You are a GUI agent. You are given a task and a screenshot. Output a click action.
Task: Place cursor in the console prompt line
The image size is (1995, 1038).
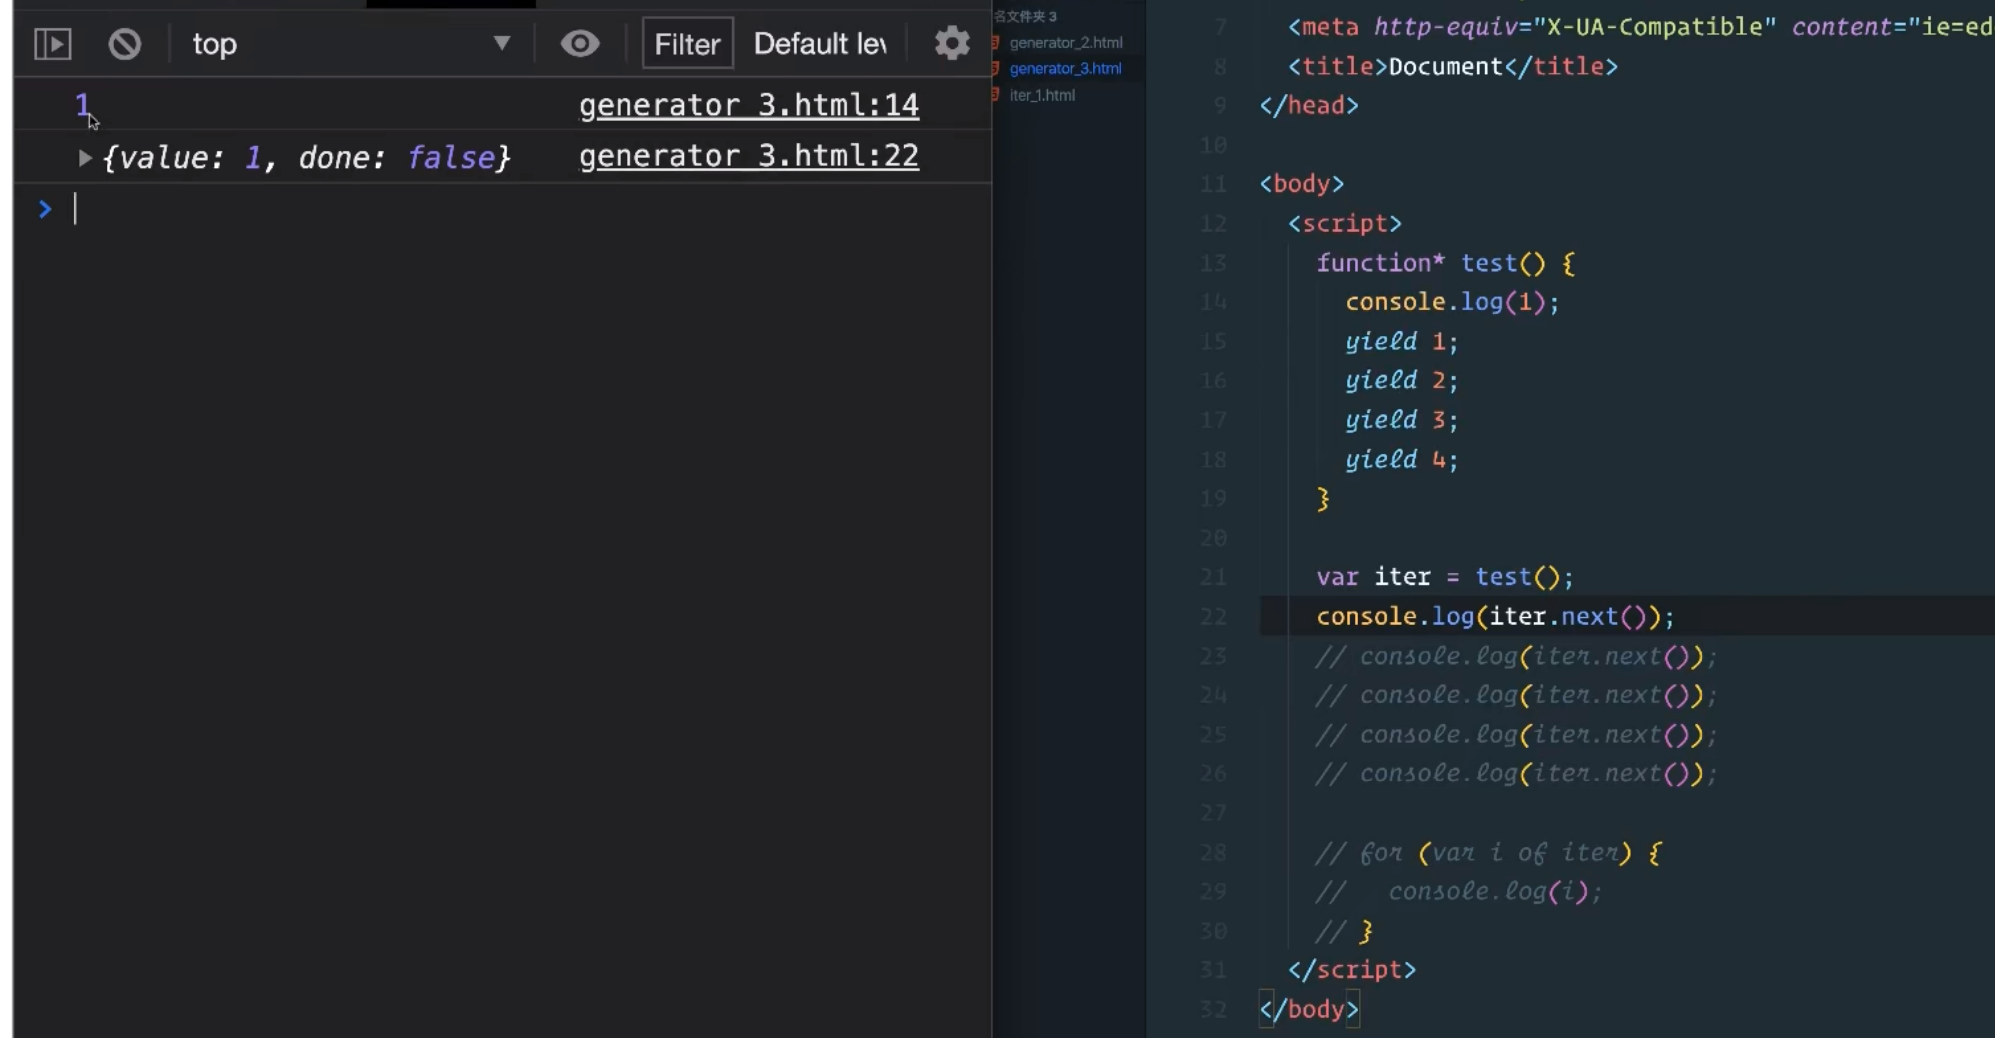530,209
